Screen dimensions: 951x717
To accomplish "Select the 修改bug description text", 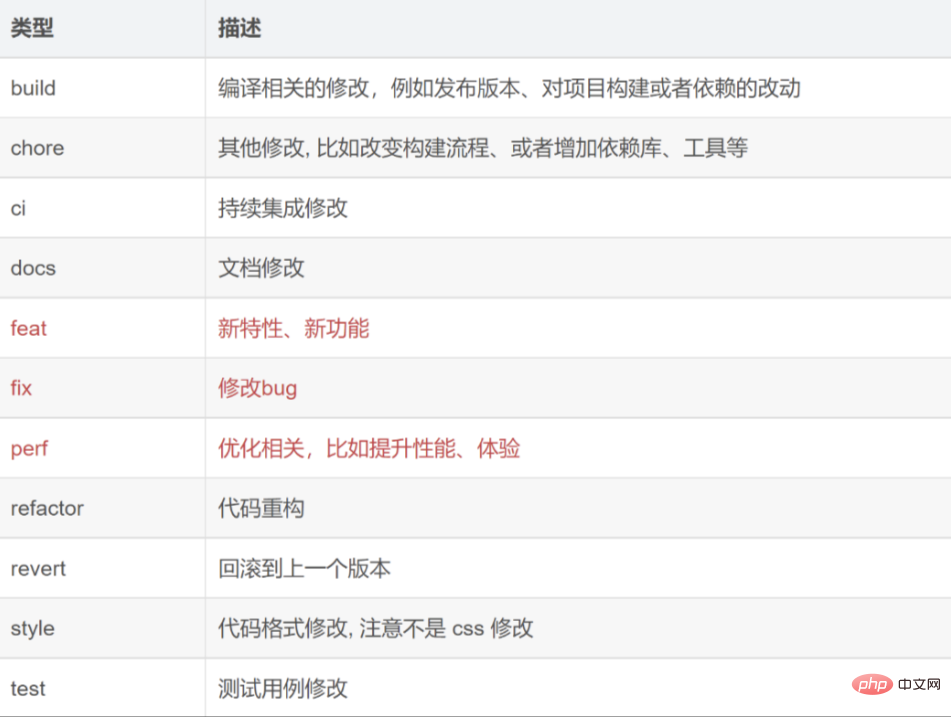I will coord(258,388).
